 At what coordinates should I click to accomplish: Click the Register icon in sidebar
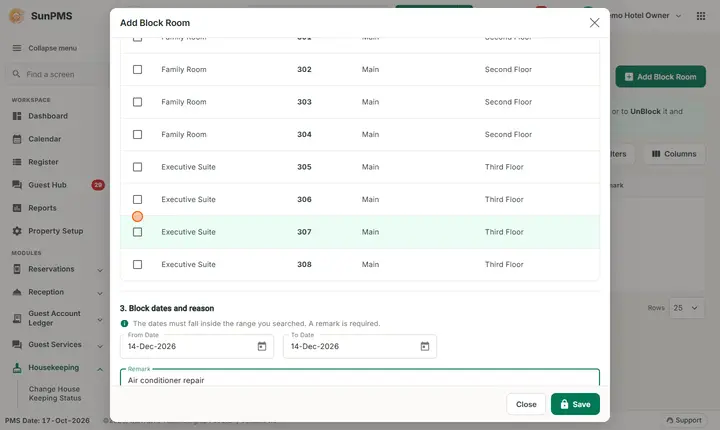(x=17, y=162)
